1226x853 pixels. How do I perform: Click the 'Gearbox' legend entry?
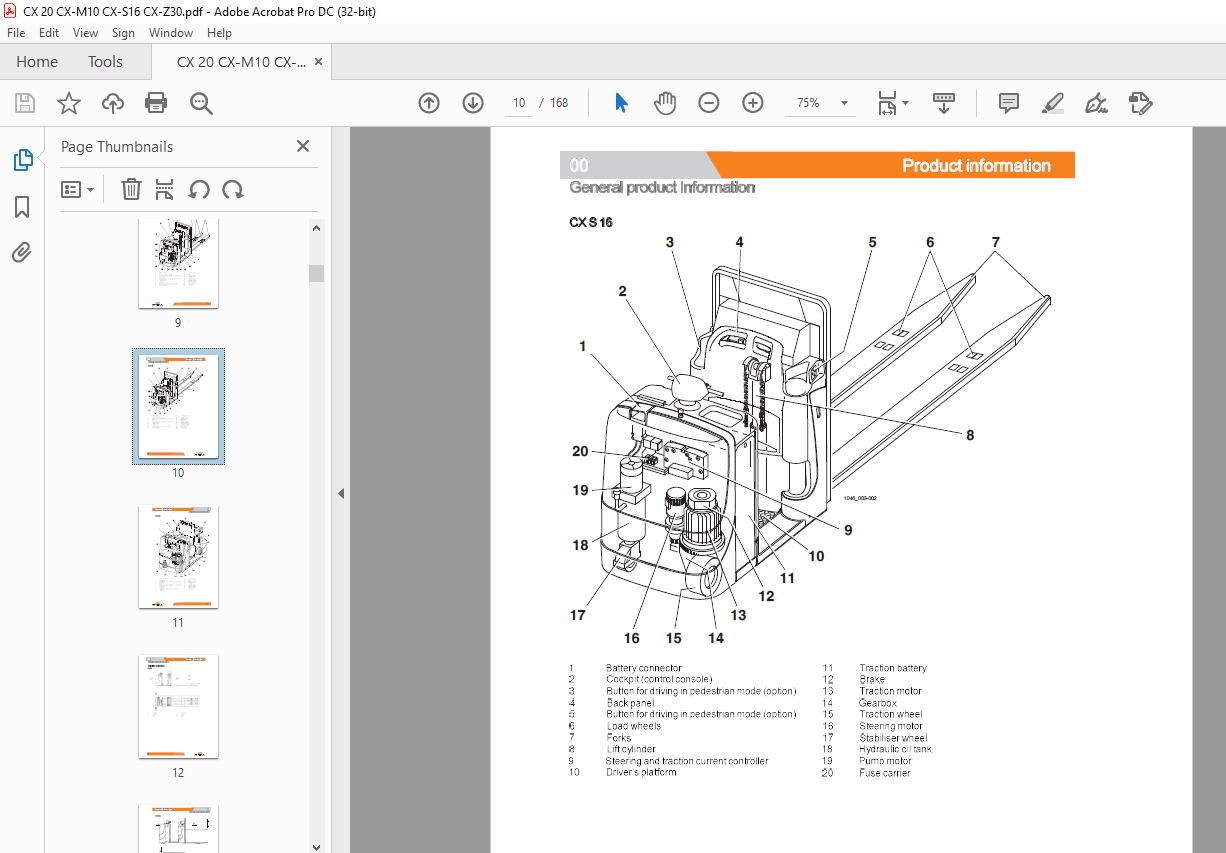click(x=877, y=703)
